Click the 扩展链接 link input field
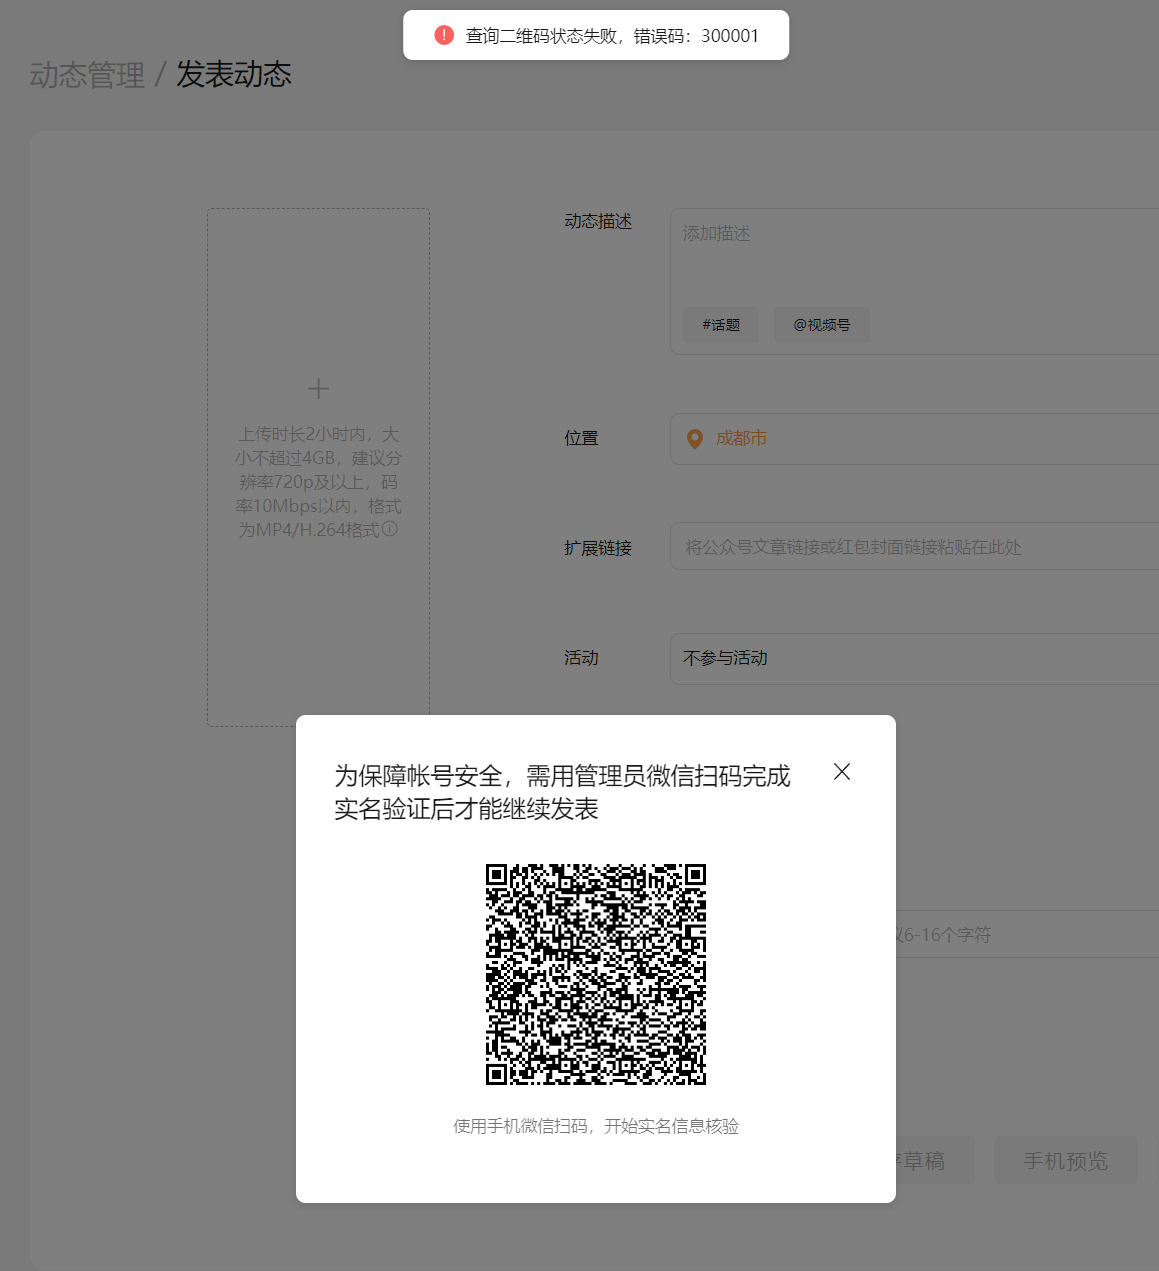 [x=914, y=547]
